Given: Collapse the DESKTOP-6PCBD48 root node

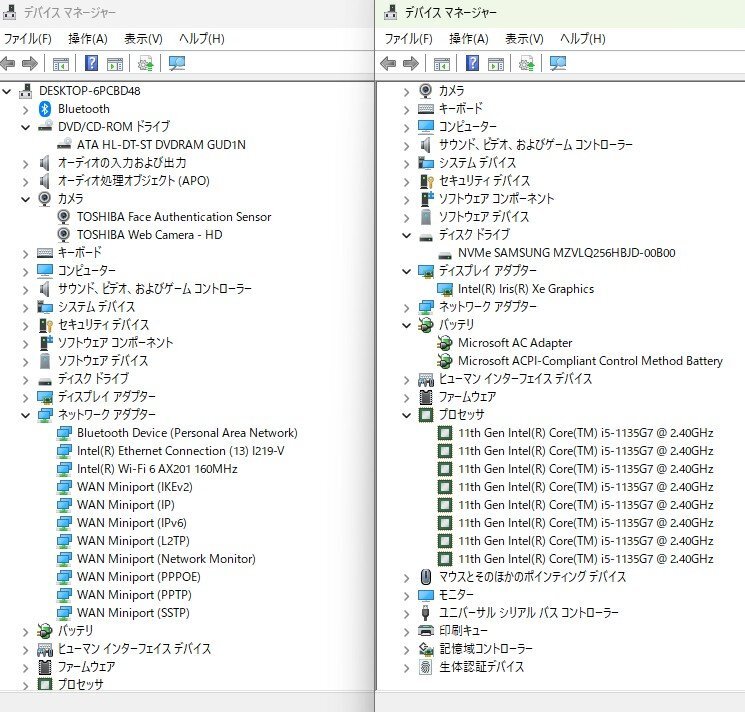Looking at the screenshot, I should 7,91.
